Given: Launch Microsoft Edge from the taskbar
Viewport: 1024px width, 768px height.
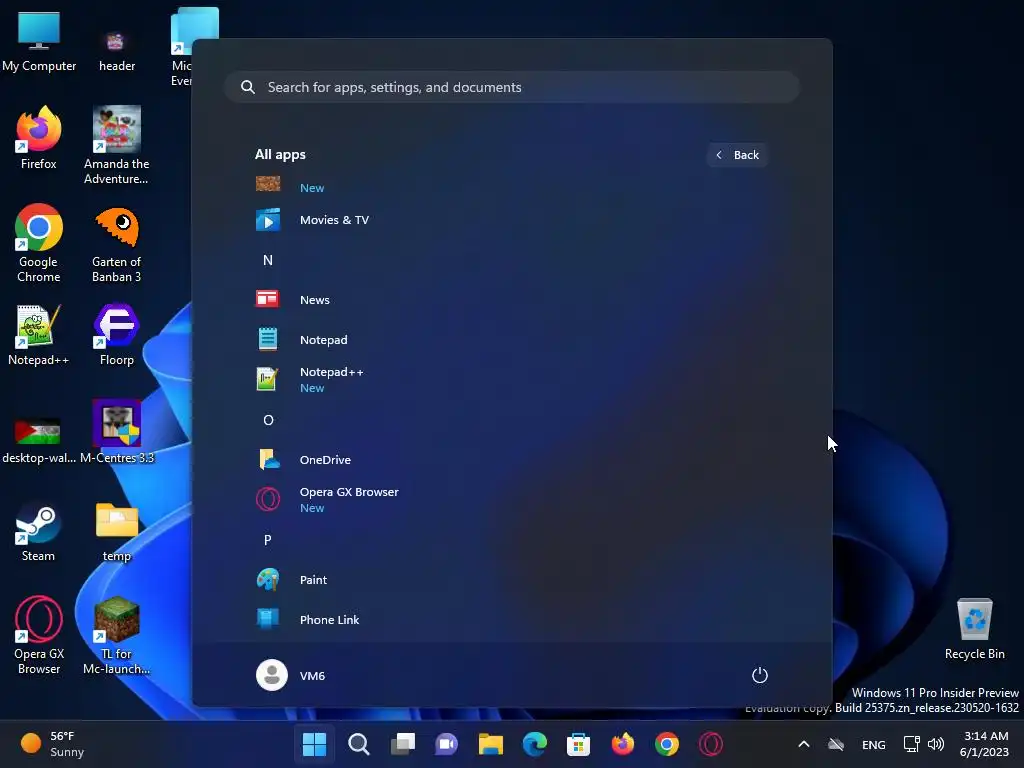Looking at the screenshot, I should [x=535, y=744].
